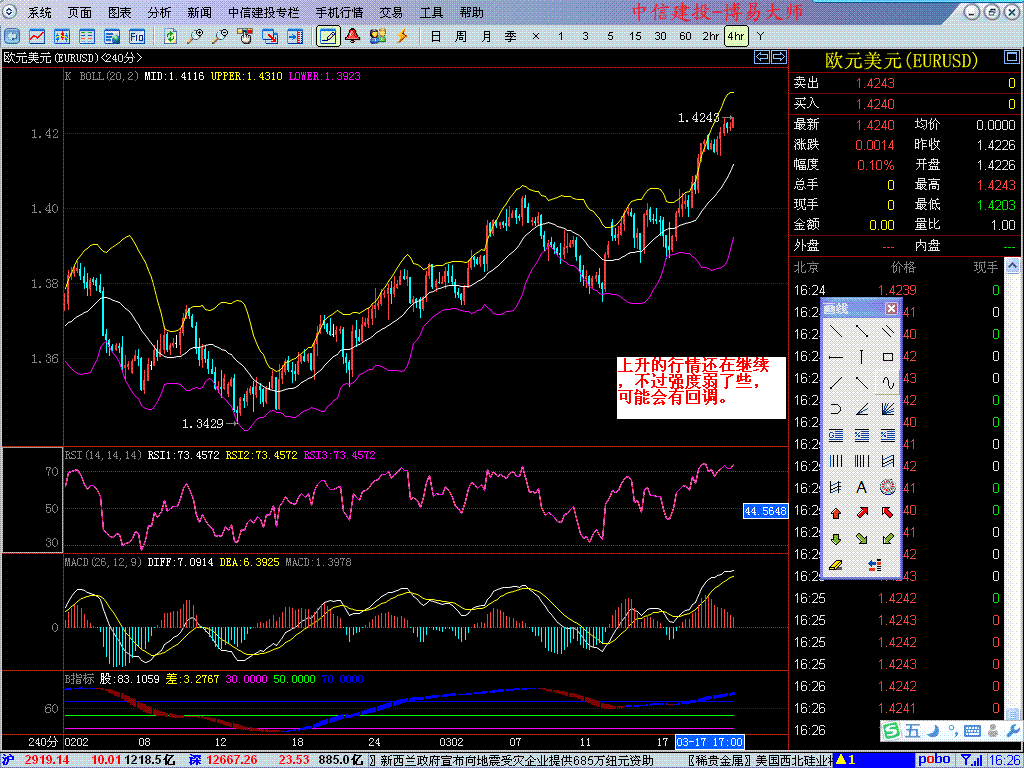Select the 15-minute period button

click(x=635, y=37)
